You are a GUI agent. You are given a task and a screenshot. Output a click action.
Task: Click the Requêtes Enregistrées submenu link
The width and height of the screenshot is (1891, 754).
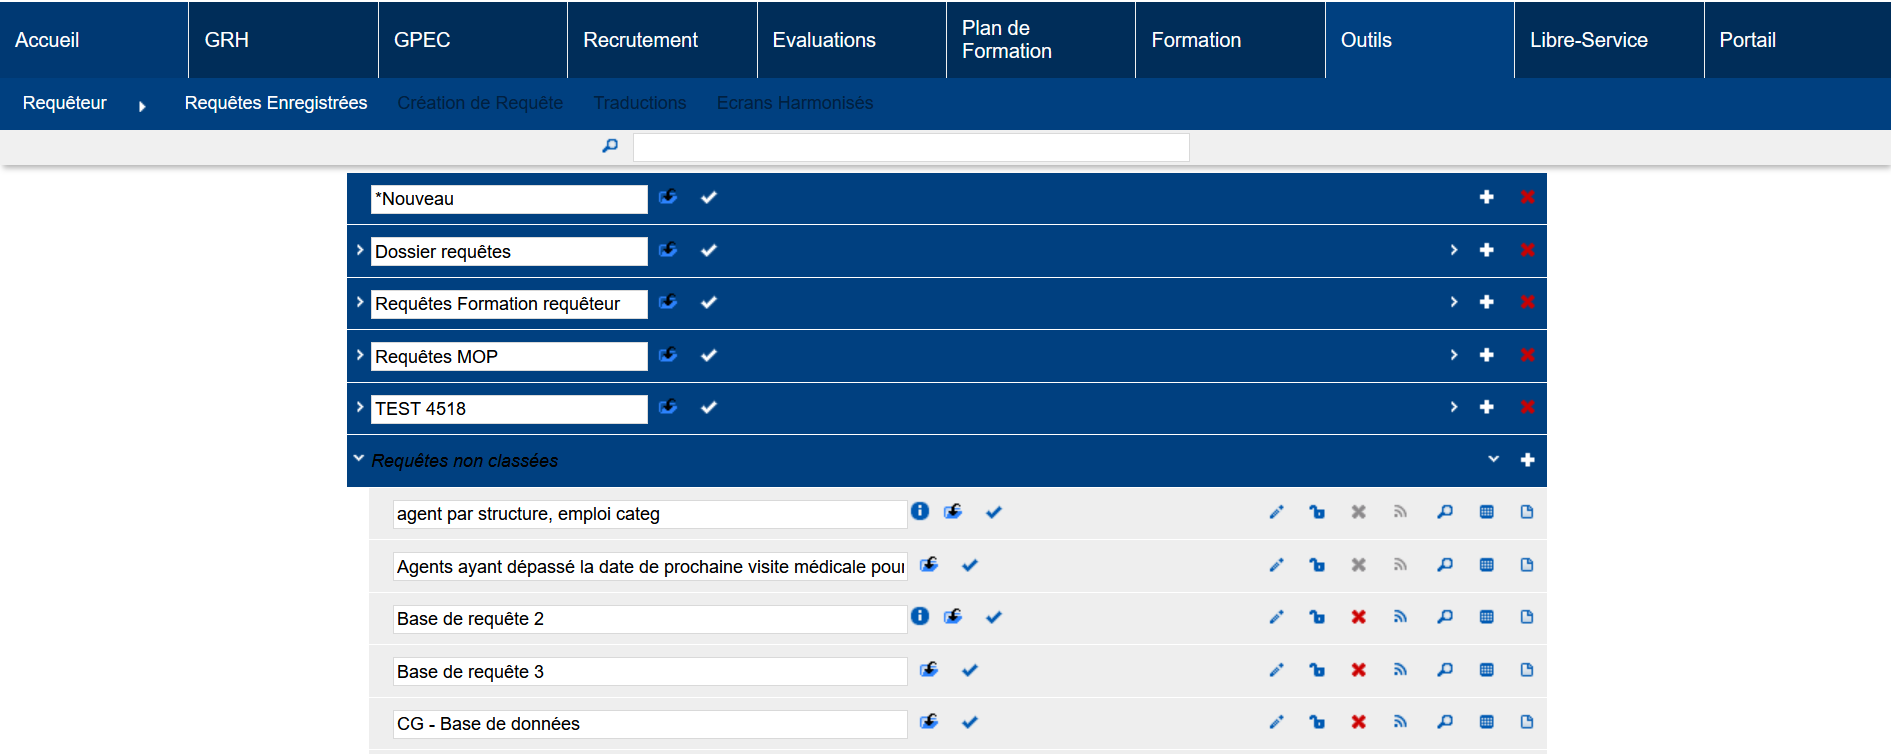(276, 103)
